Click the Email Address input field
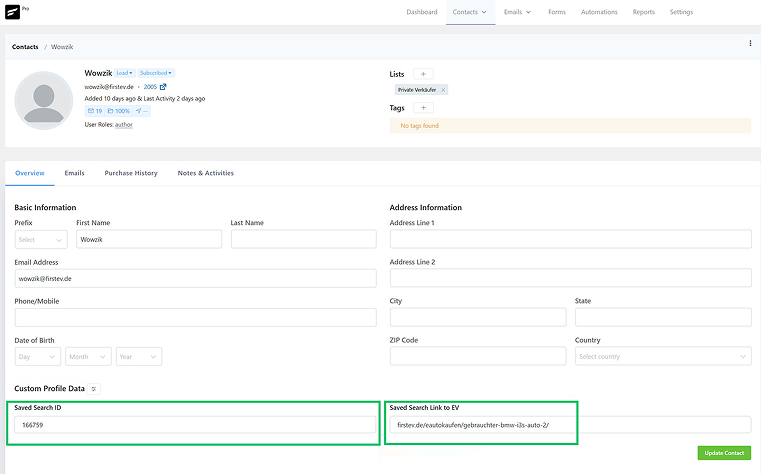 tap(196, 278)
